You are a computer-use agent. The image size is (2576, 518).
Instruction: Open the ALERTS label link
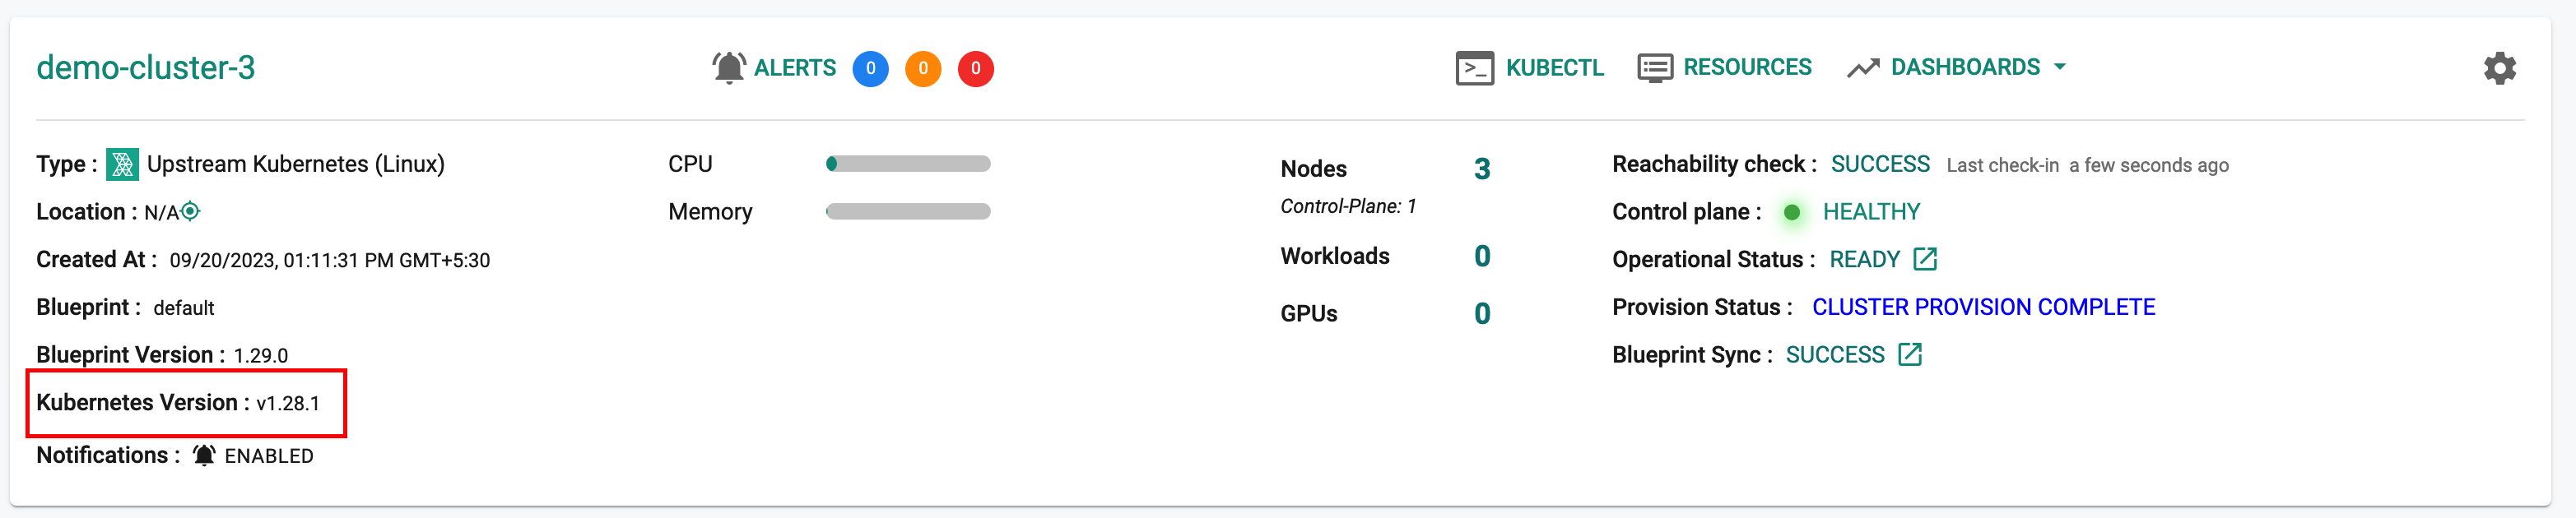(794, 68)
